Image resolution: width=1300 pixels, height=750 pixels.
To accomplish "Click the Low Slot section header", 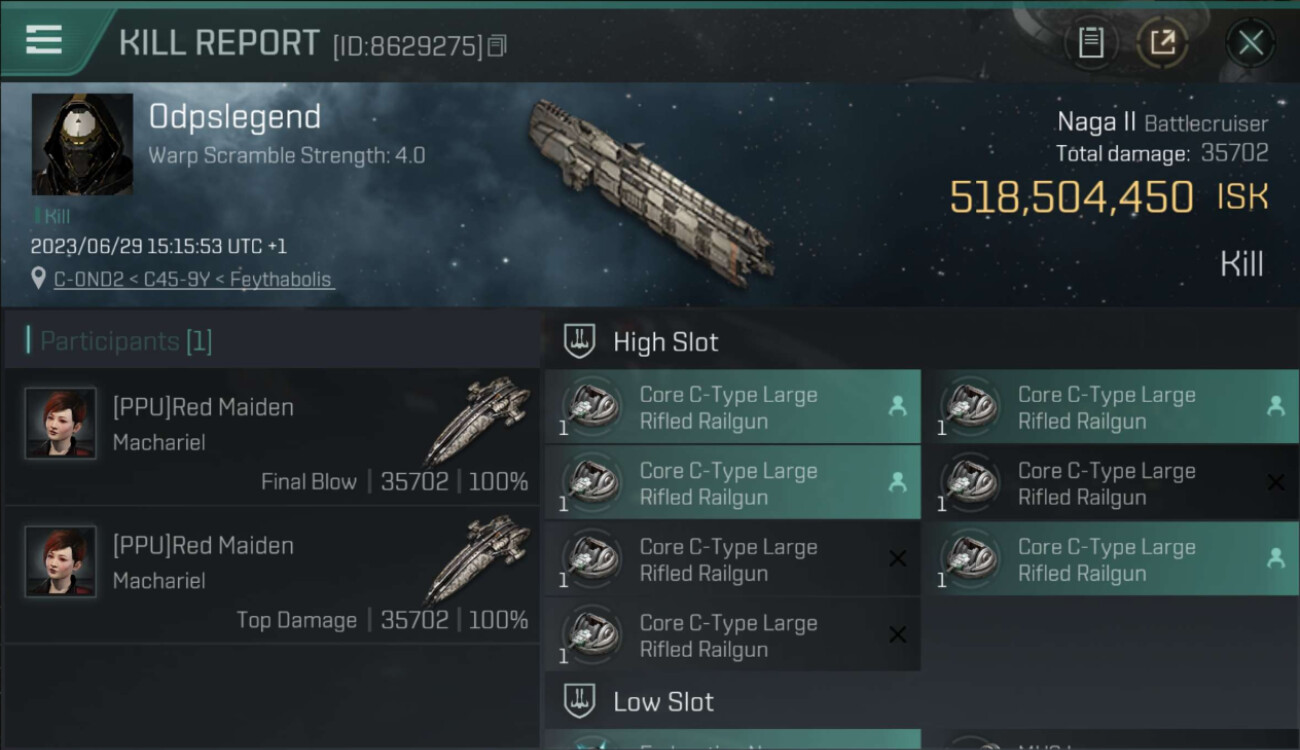I will point(663,702).
